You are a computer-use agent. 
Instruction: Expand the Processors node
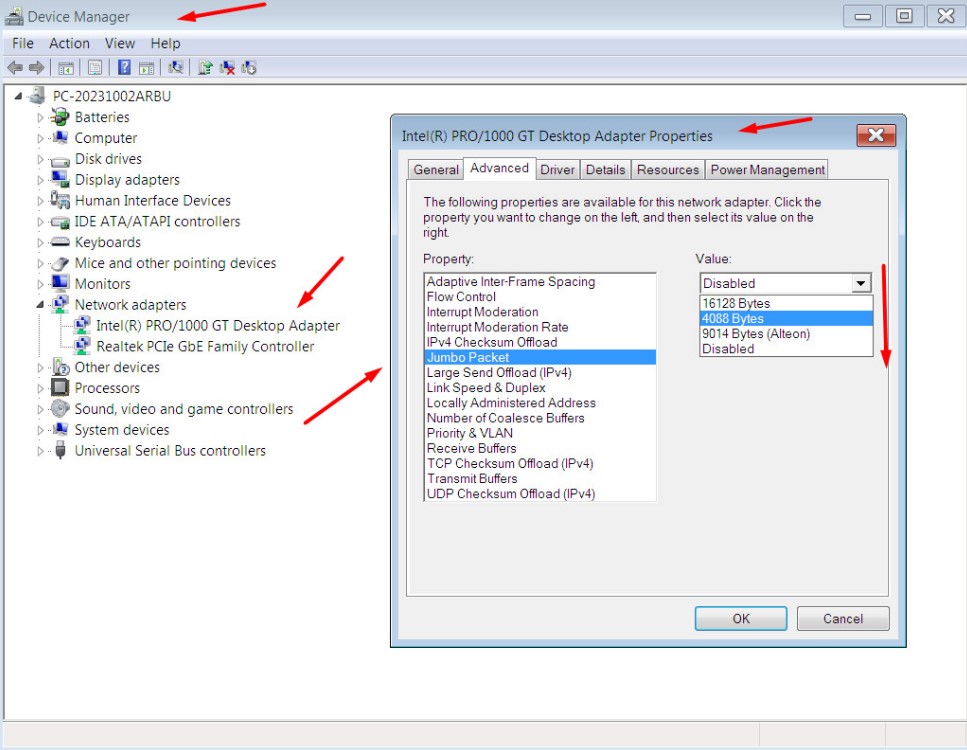tap(40, 388)
